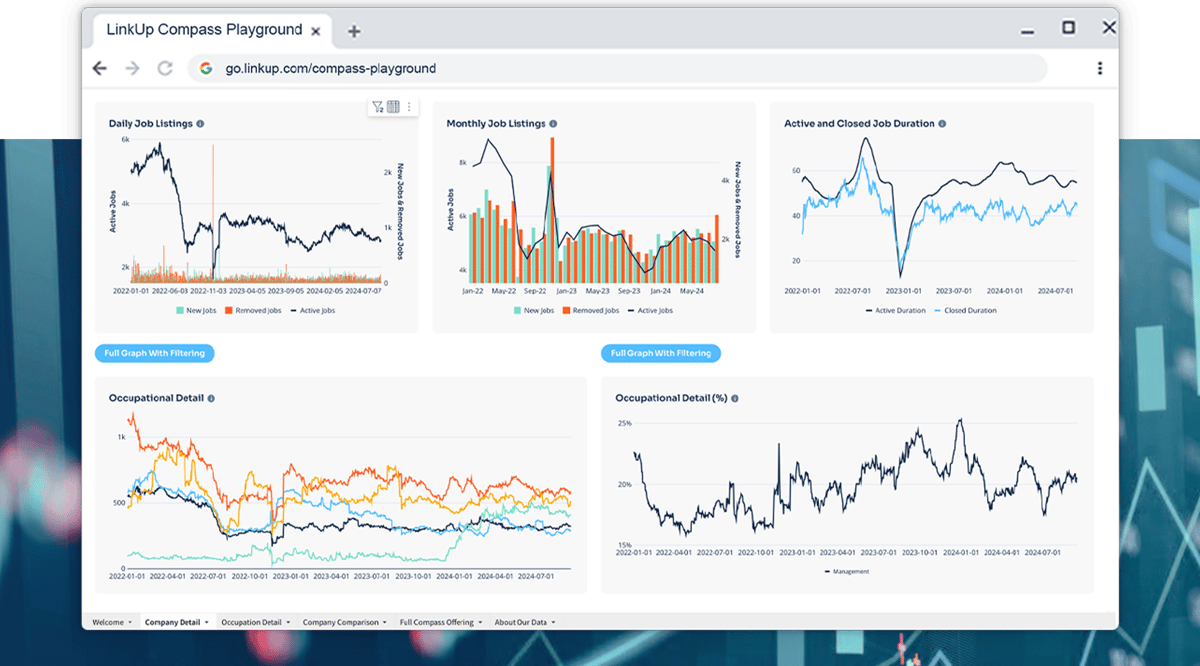This screenshot has width=1200, height=666.
Task: Close the LinkUp Compass Playground tab
Action: (x=316, y=31)
